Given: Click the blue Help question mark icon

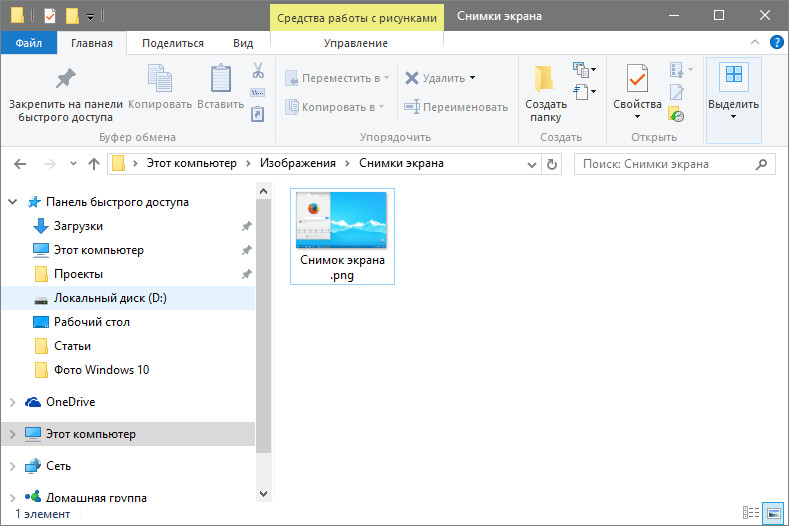Looking at the screenshot, I should [x=776, y=43].
